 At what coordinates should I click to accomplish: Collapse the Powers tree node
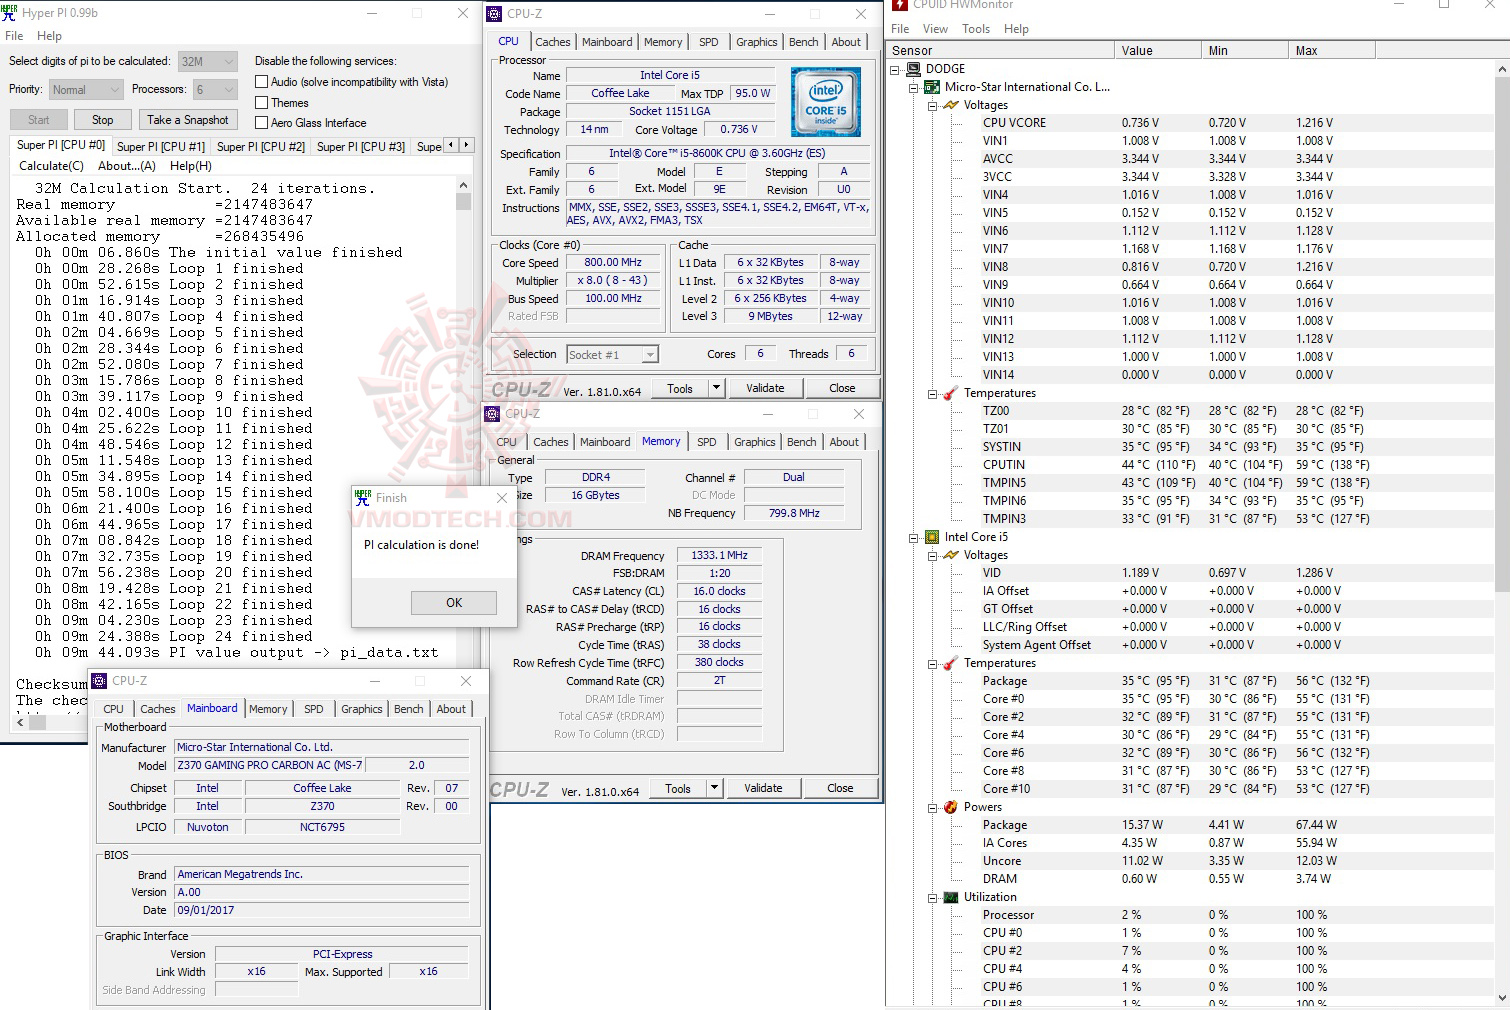pyautogui.click(x=933, y=807)
